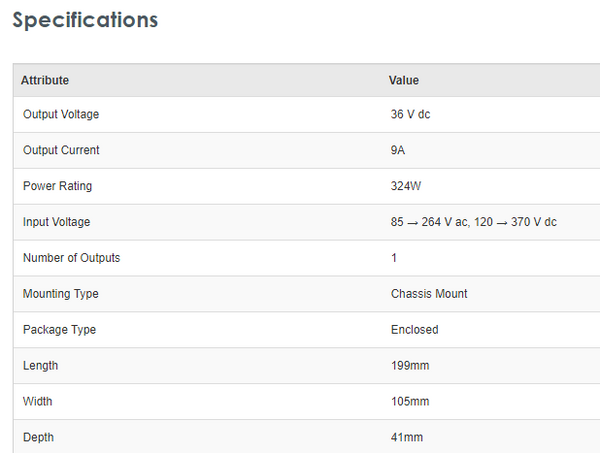Click the 324W value cell

pyautogui.click(x=406, y=186)
